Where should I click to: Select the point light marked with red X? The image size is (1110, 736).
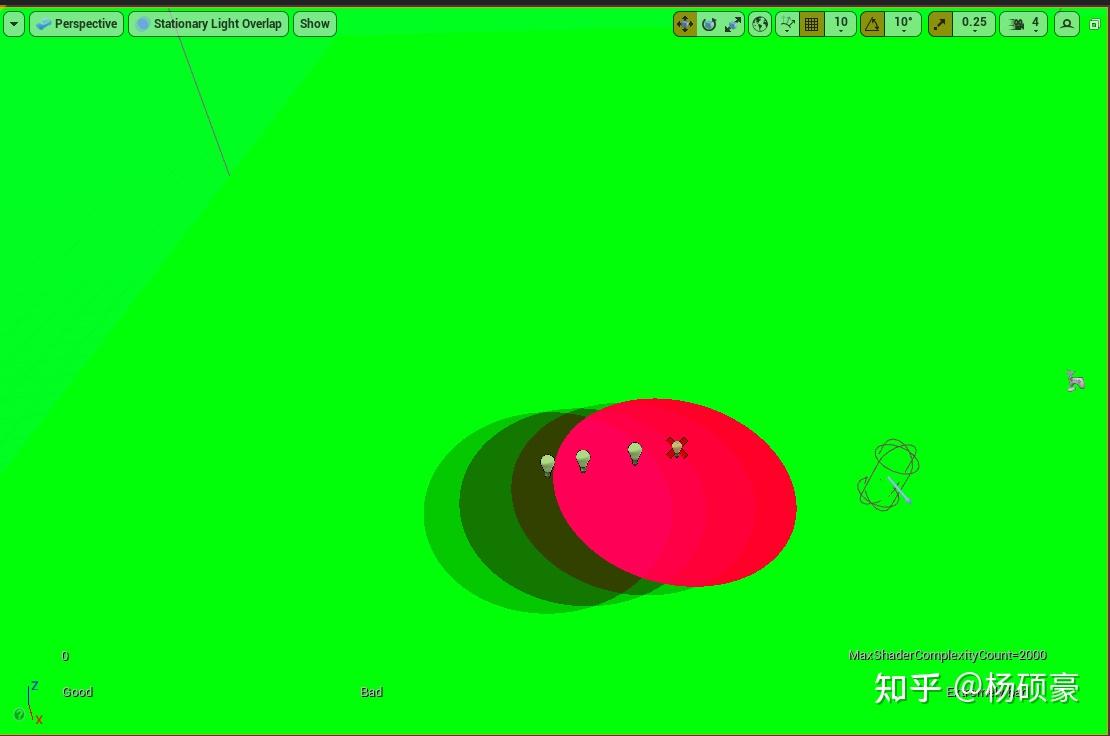(677, 447)
